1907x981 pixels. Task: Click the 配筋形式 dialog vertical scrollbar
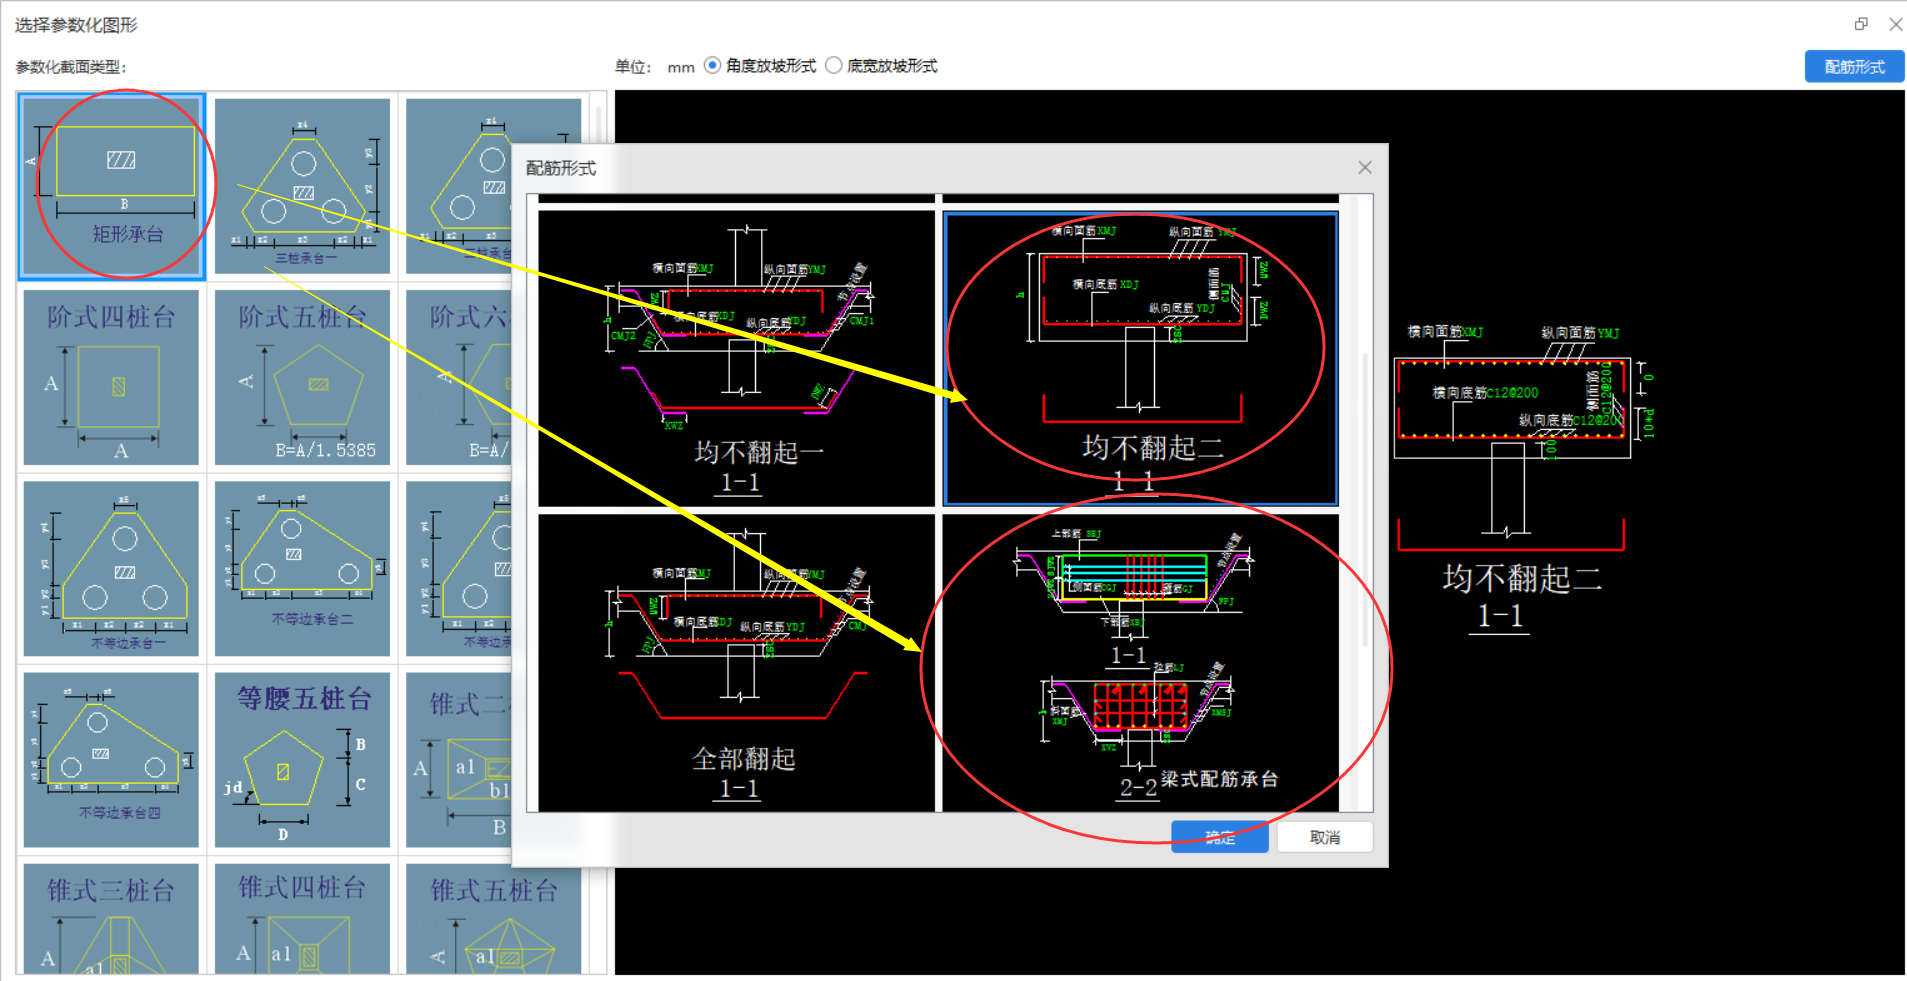click(x=1365, y=500)
